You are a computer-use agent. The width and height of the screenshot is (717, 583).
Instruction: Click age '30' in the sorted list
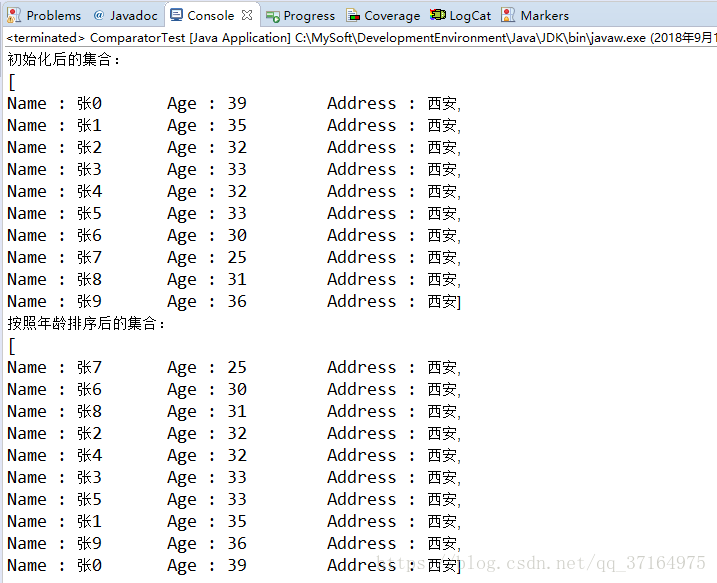237,389
